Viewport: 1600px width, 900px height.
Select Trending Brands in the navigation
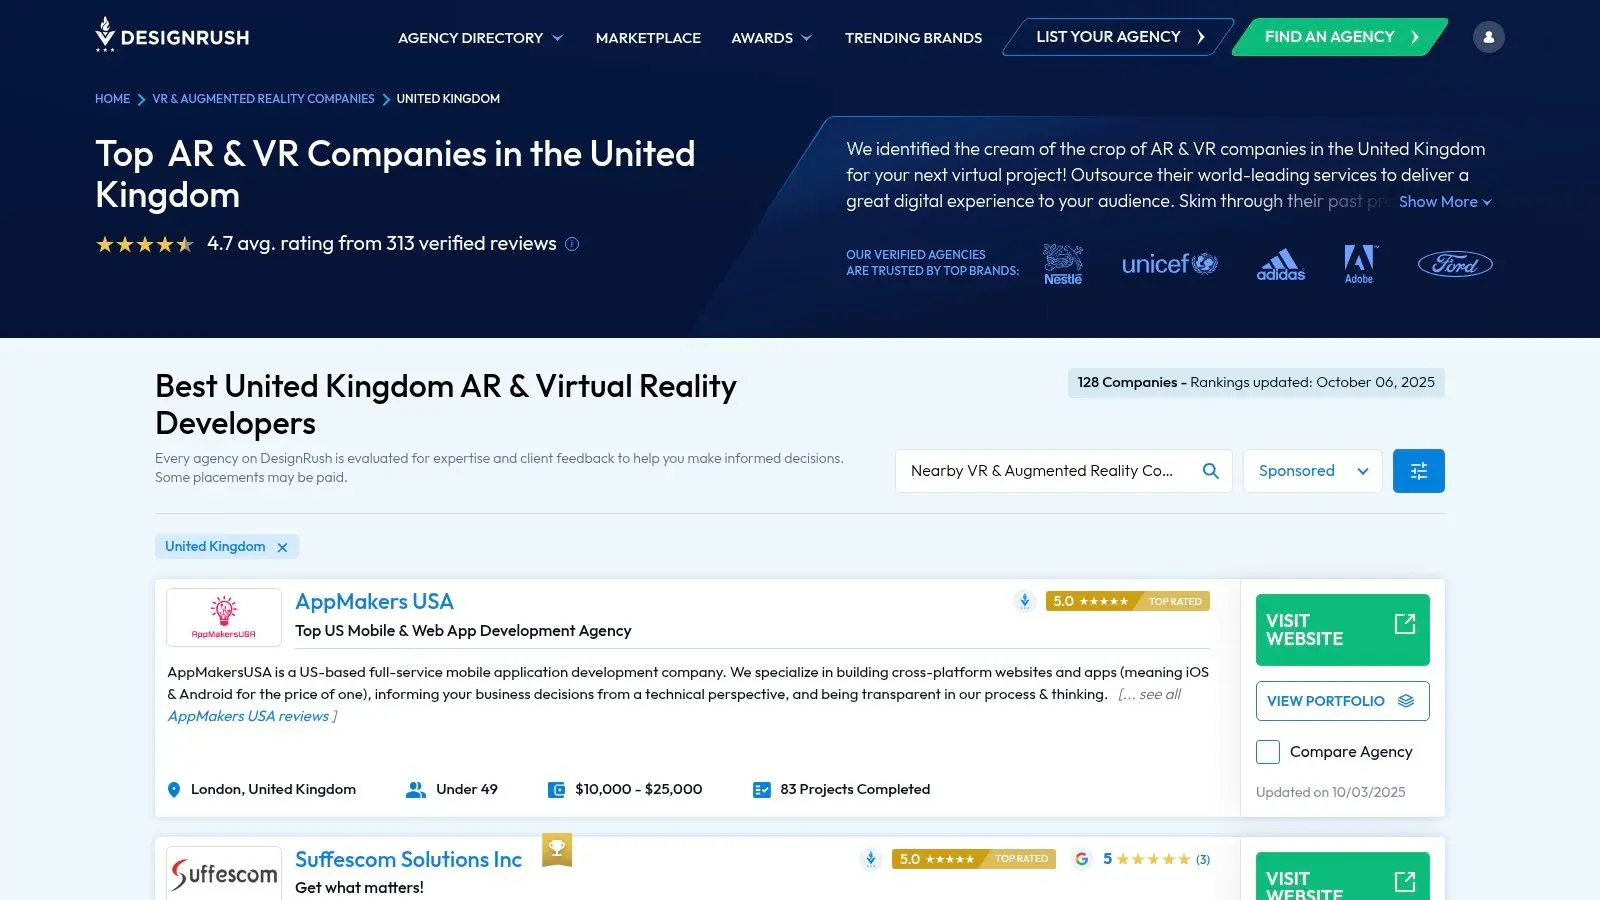point(913,37)
